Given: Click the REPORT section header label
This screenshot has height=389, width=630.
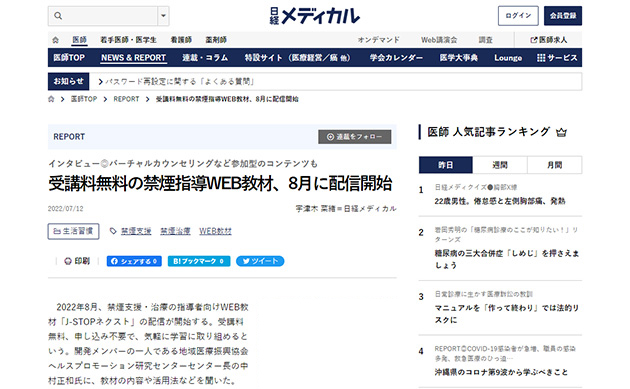Looking at the screenshot, I should point(69,137).
